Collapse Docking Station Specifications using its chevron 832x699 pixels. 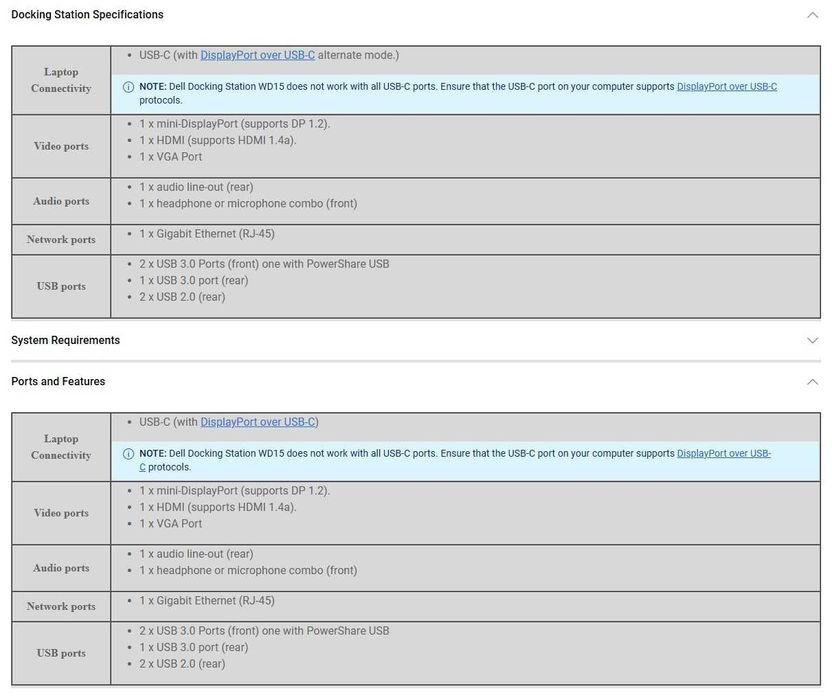tap(812, 15)
